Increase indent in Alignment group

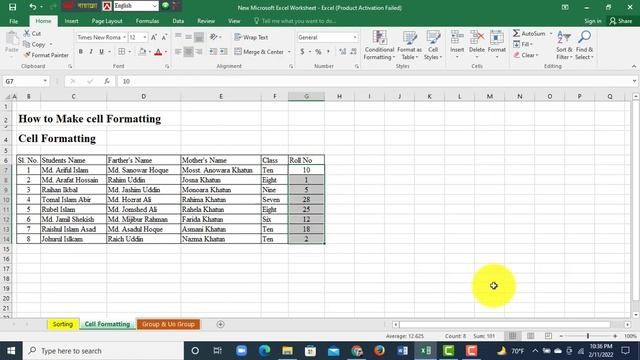coord(224,52)
